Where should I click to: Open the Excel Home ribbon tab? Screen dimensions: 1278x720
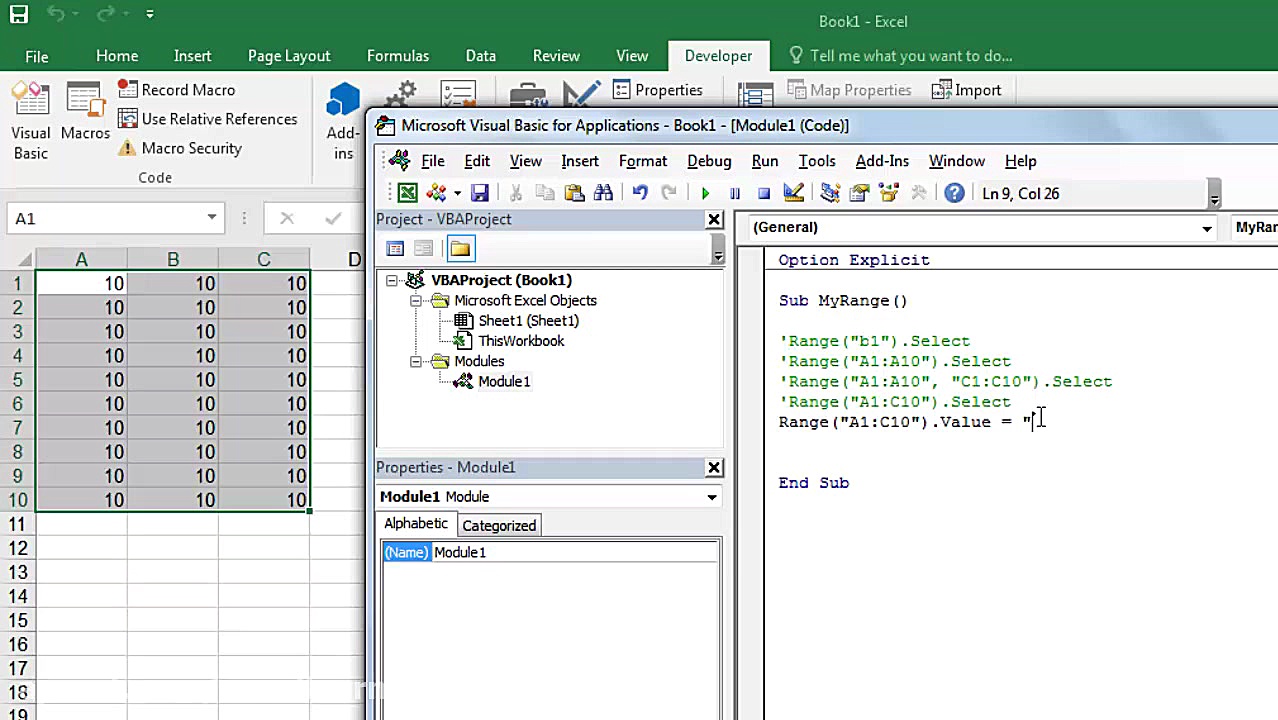pyautogui.click(x=117, y=56)
